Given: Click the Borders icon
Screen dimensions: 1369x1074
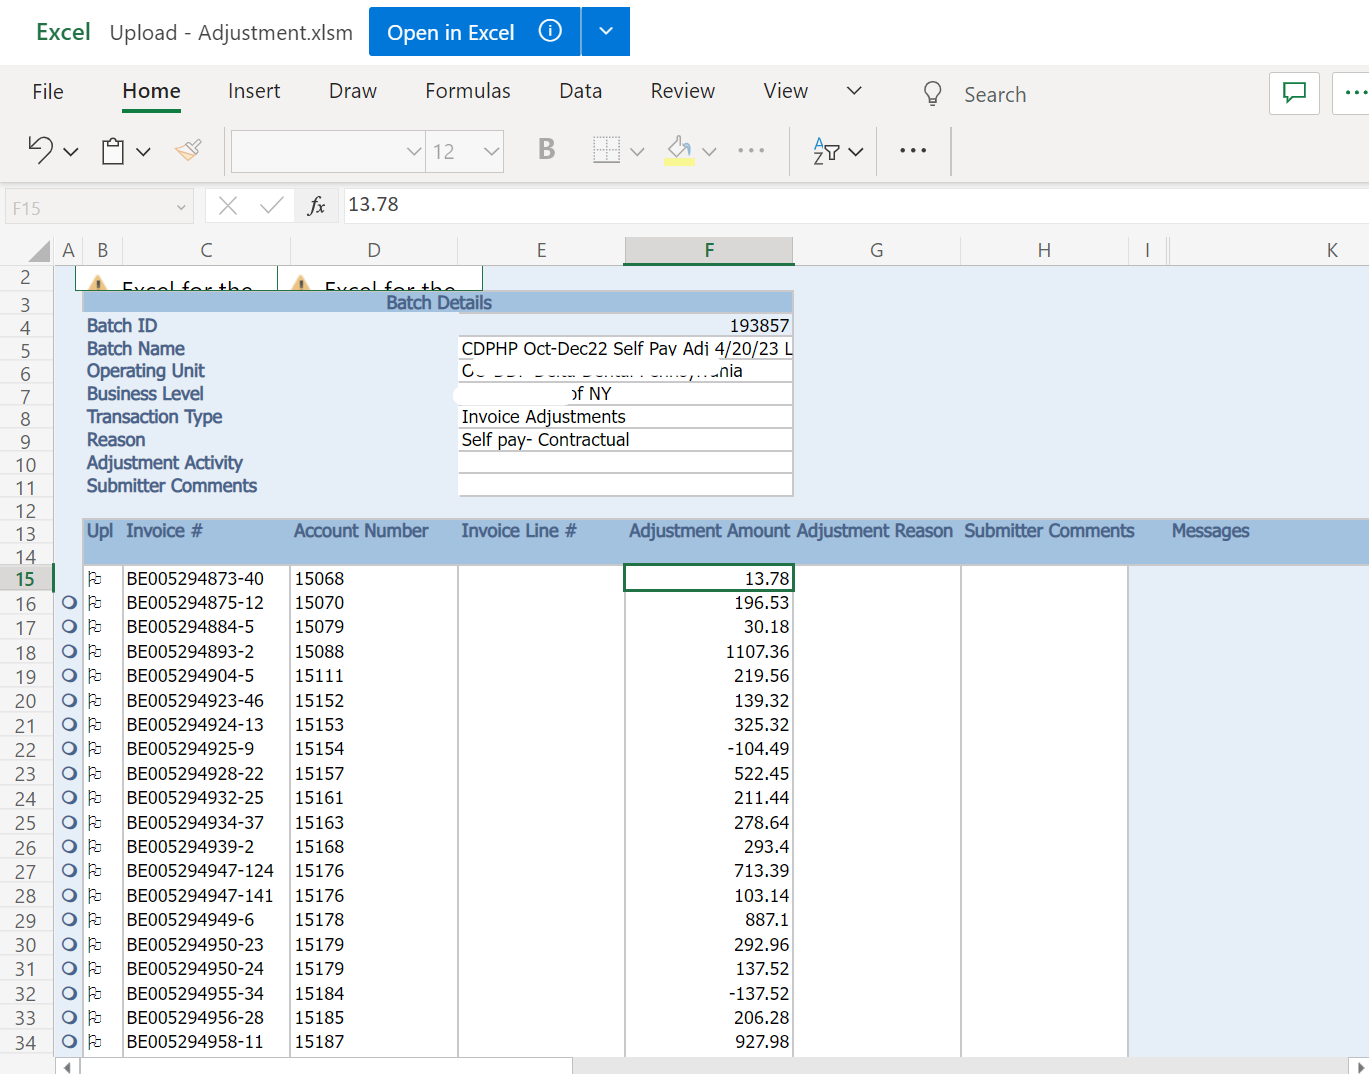Looking at the screenshot, I should (x=606, y=150).
